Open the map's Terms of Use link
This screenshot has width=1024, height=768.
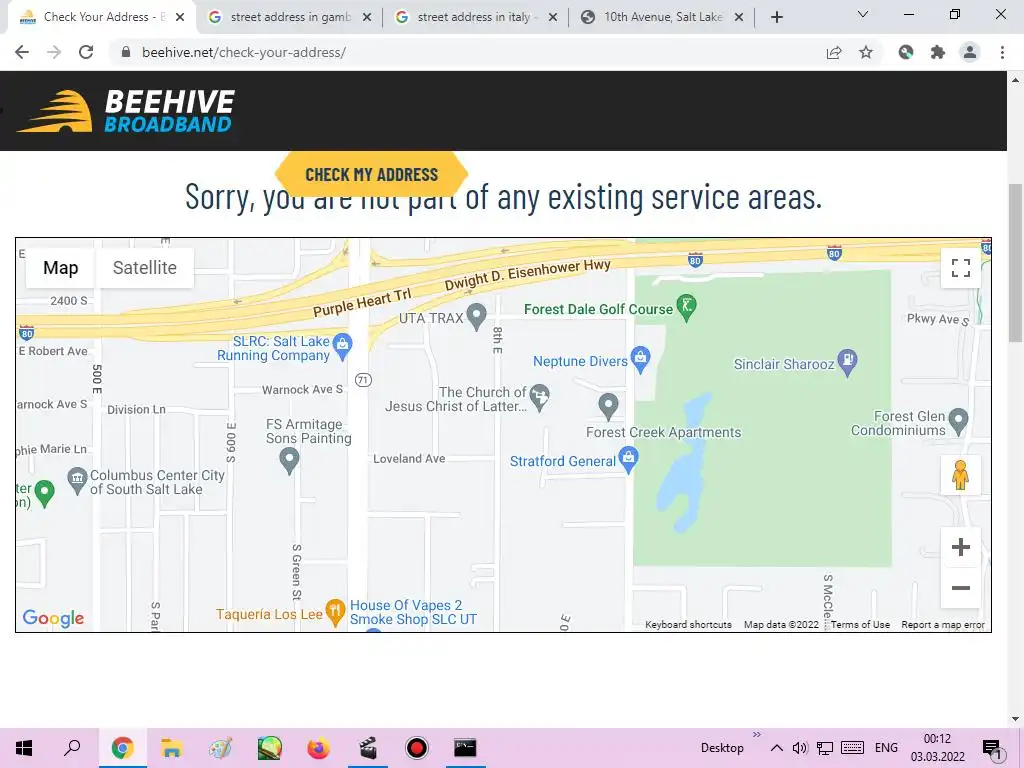pos(860,624)
